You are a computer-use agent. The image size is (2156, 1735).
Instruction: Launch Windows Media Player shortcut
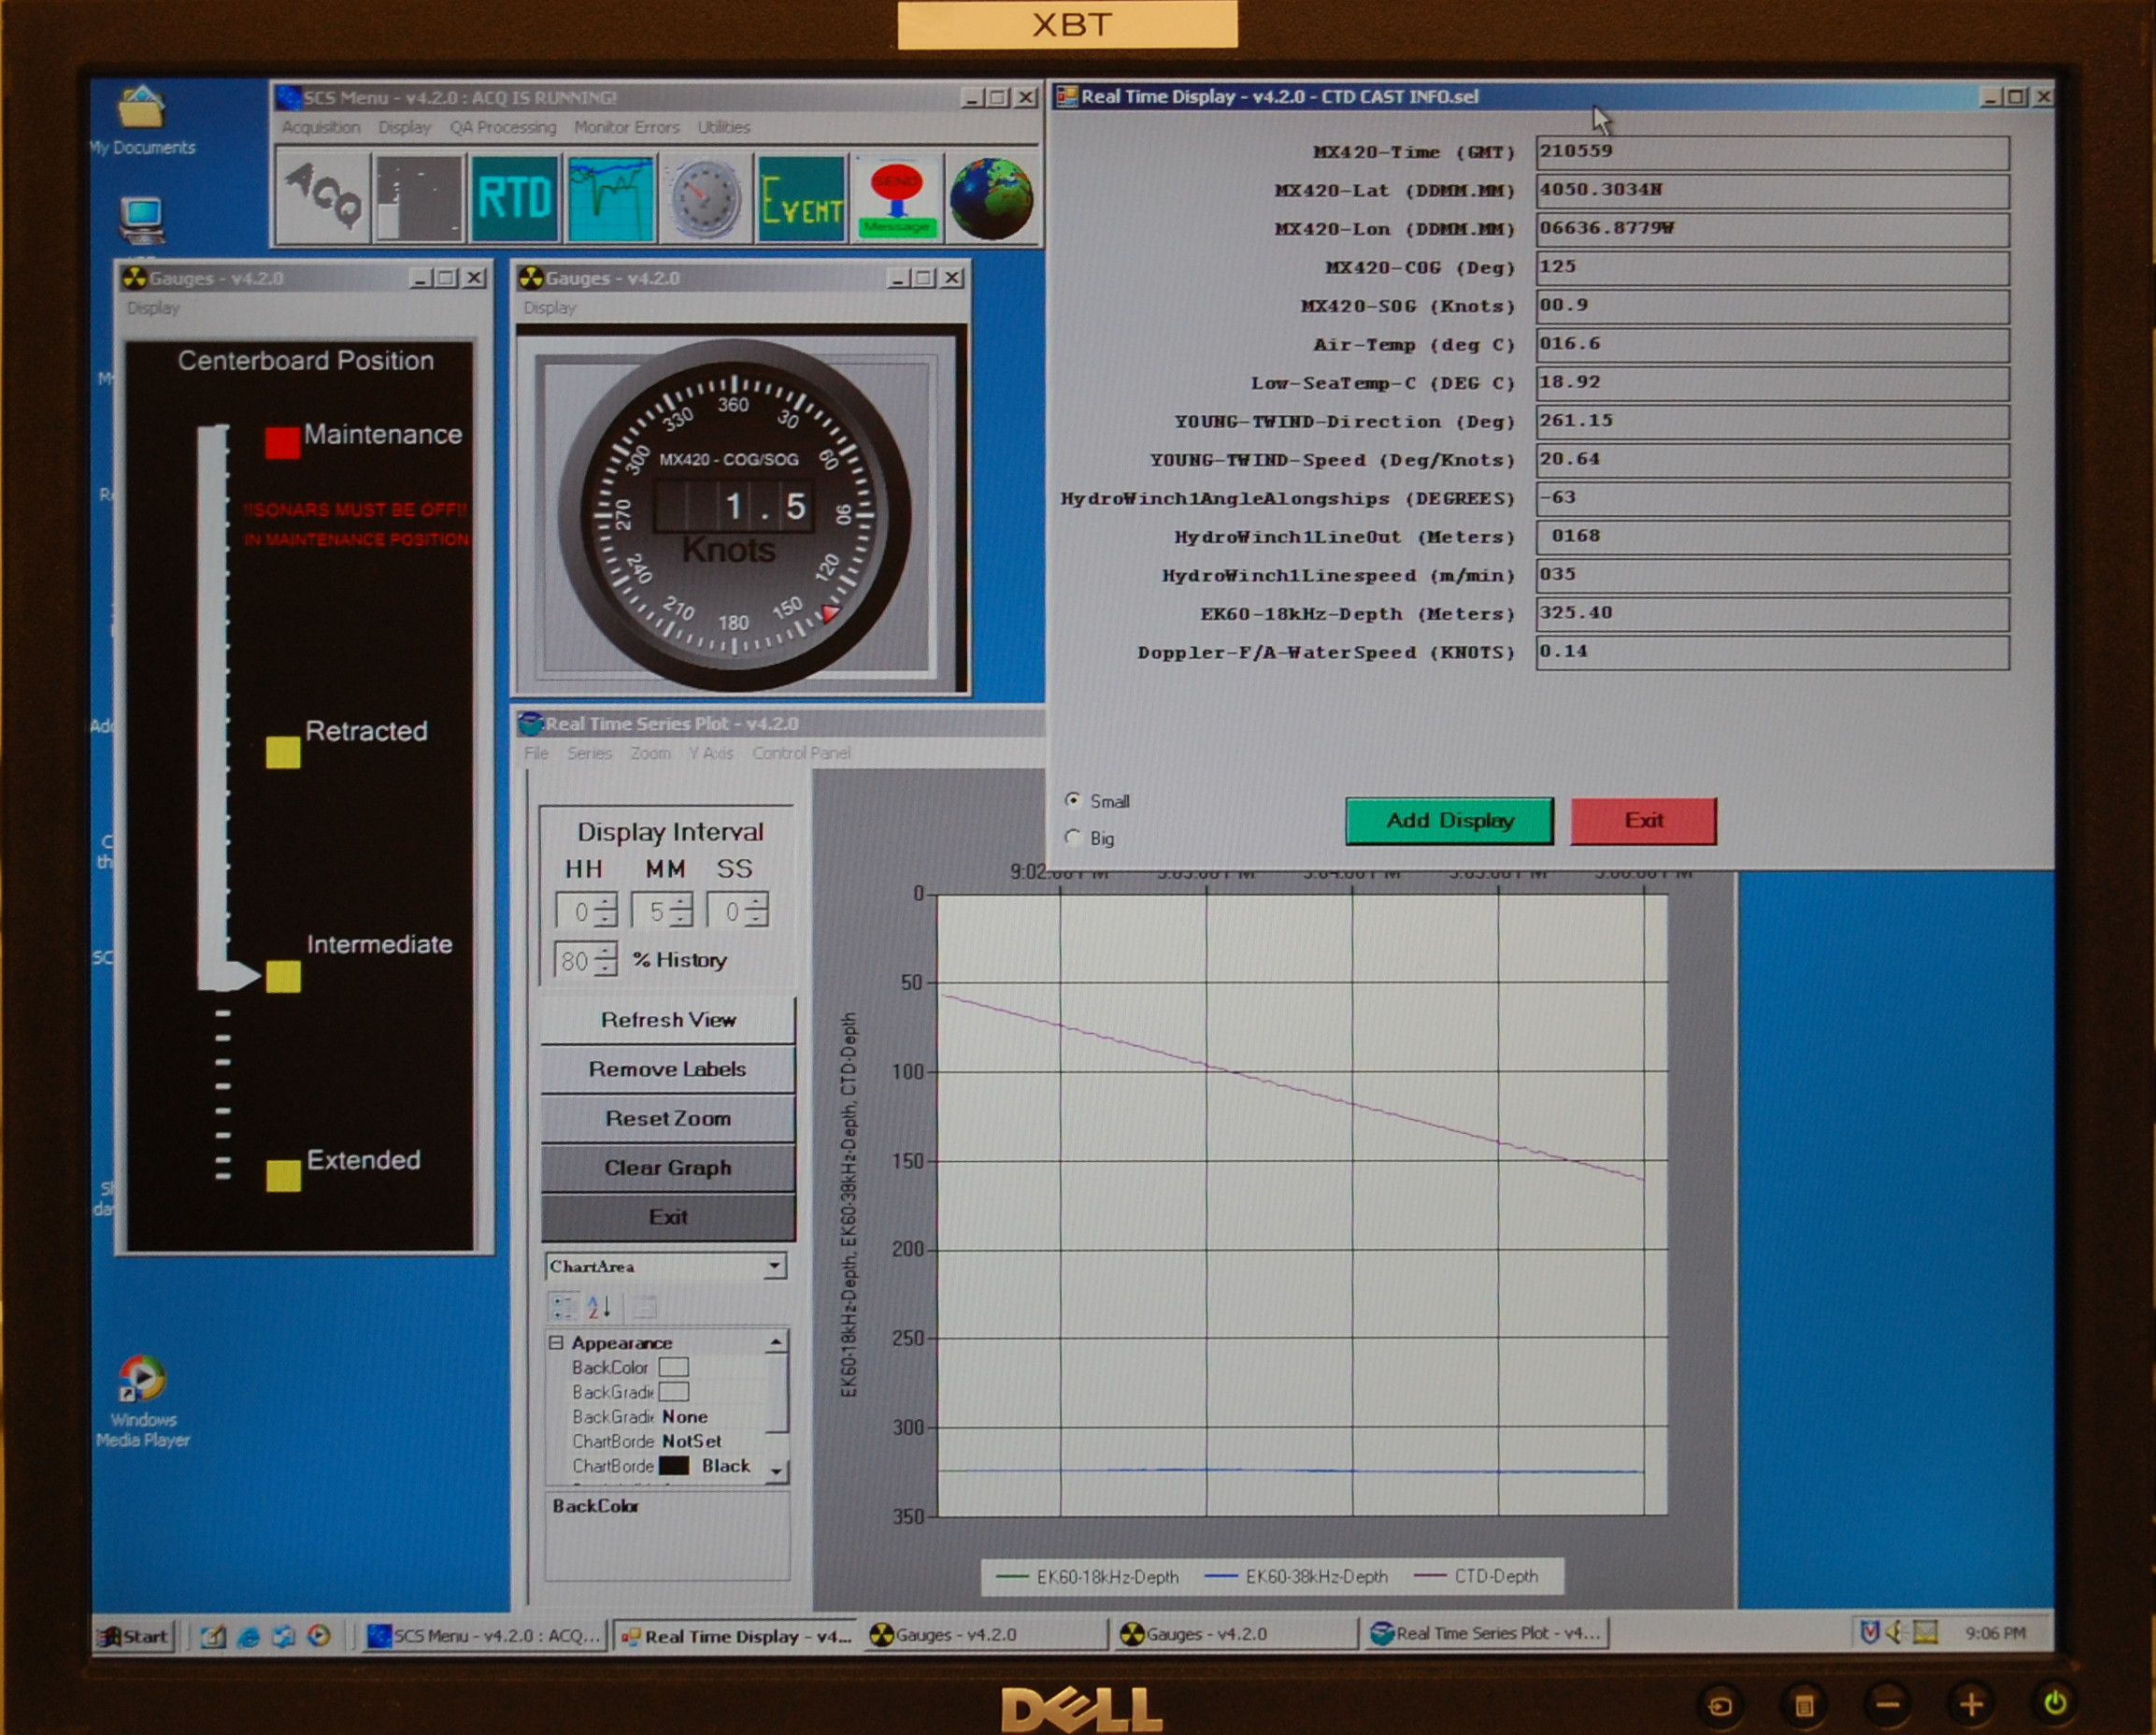pos(142,1380)
